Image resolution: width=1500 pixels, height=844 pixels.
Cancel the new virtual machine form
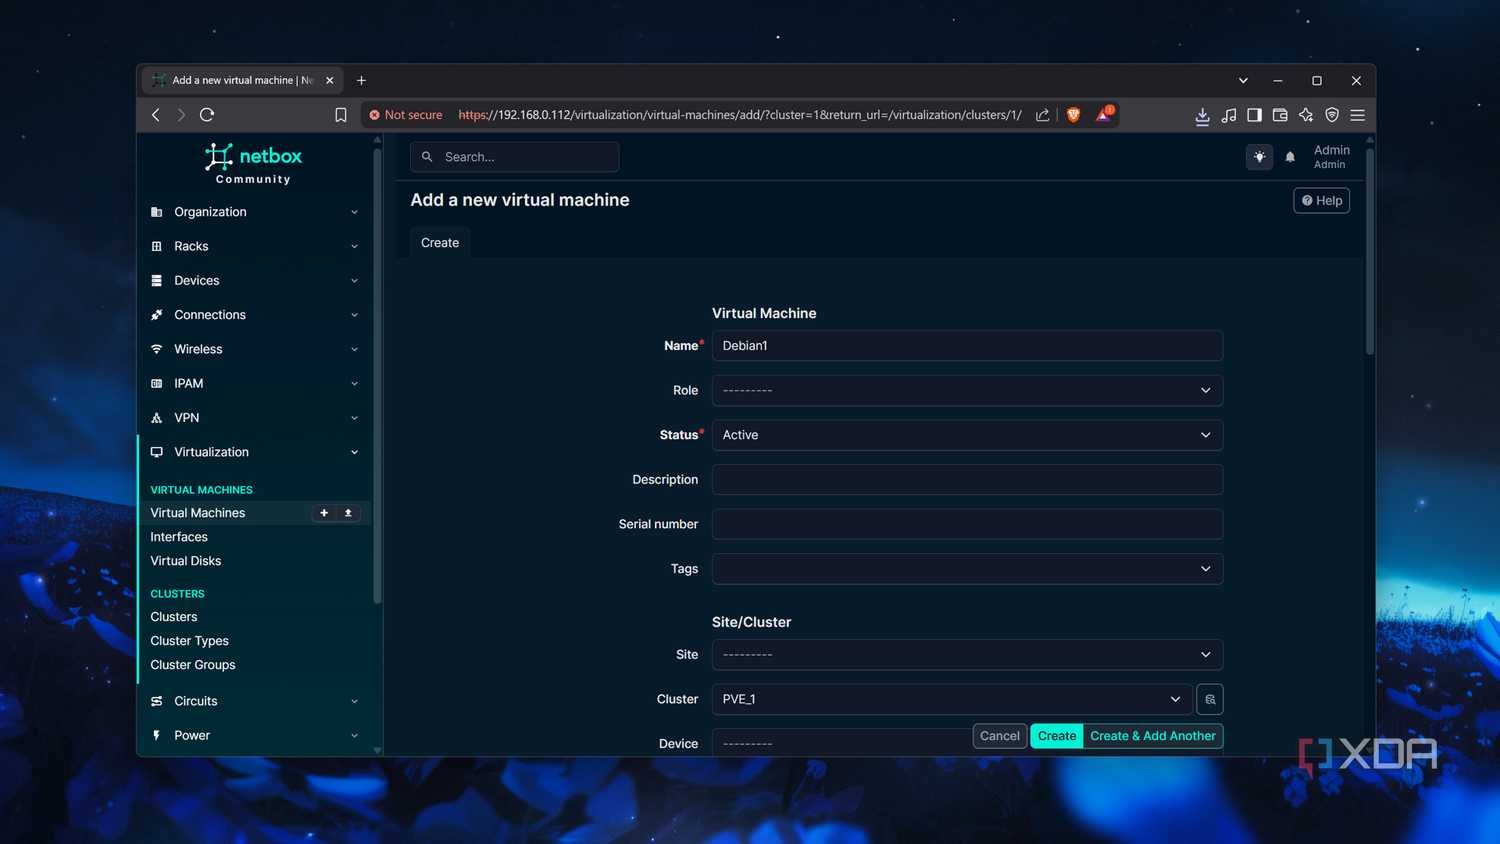pyautogui.click(x=999, y=735)
